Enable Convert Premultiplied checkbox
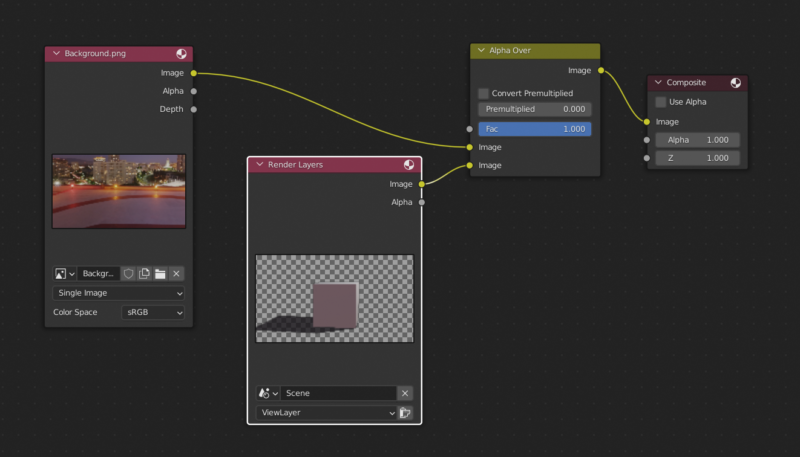Image resolution: width=800 pixels, height=457 pixels. point(483,93)
